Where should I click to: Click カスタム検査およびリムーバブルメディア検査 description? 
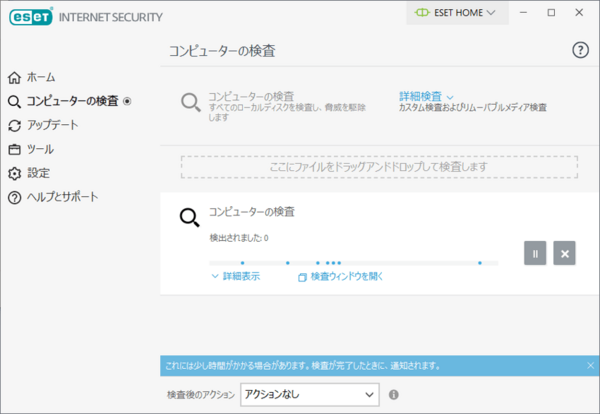(473, 108)
